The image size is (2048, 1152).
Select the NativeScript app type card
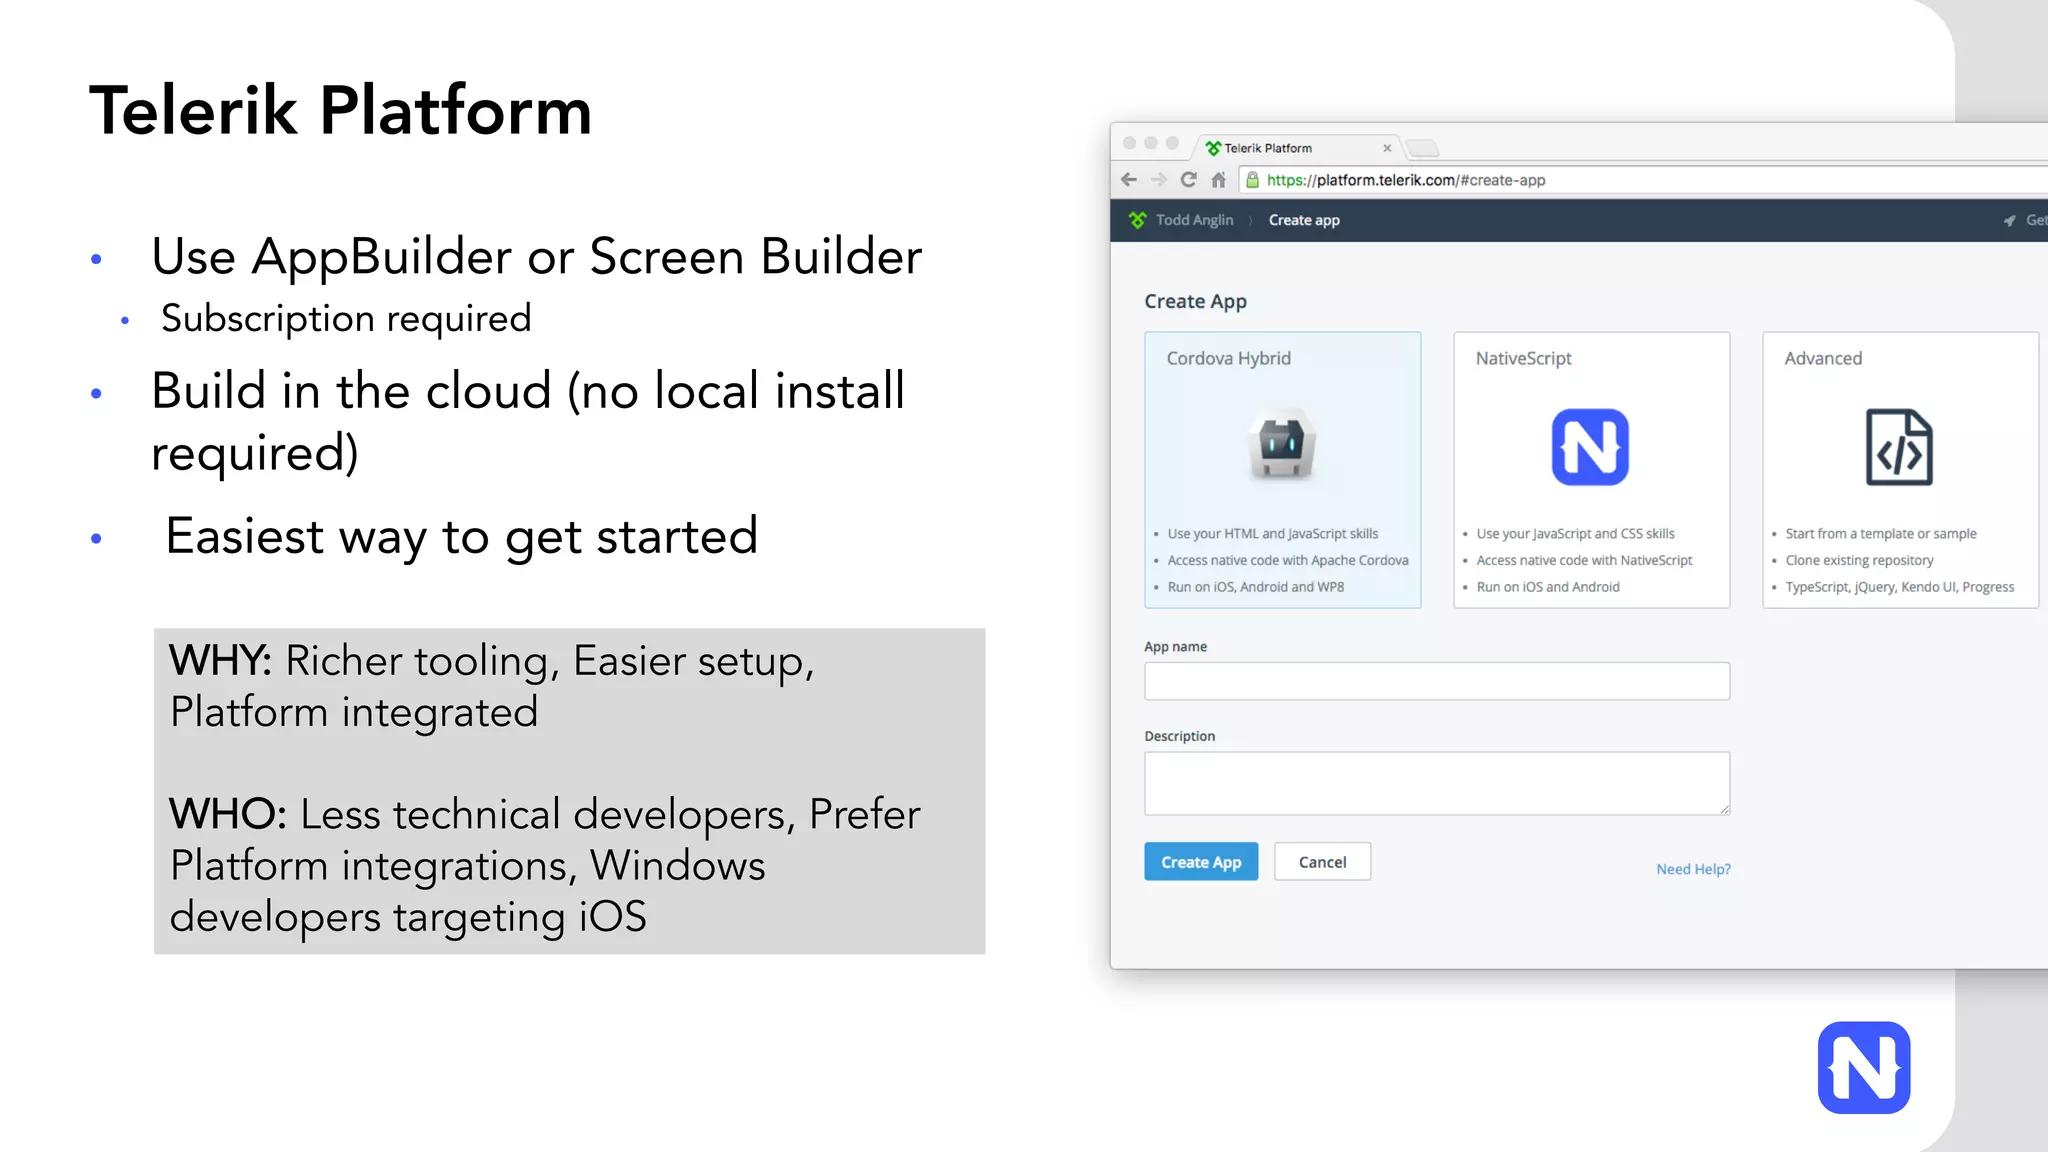[x=1591, y=470]
